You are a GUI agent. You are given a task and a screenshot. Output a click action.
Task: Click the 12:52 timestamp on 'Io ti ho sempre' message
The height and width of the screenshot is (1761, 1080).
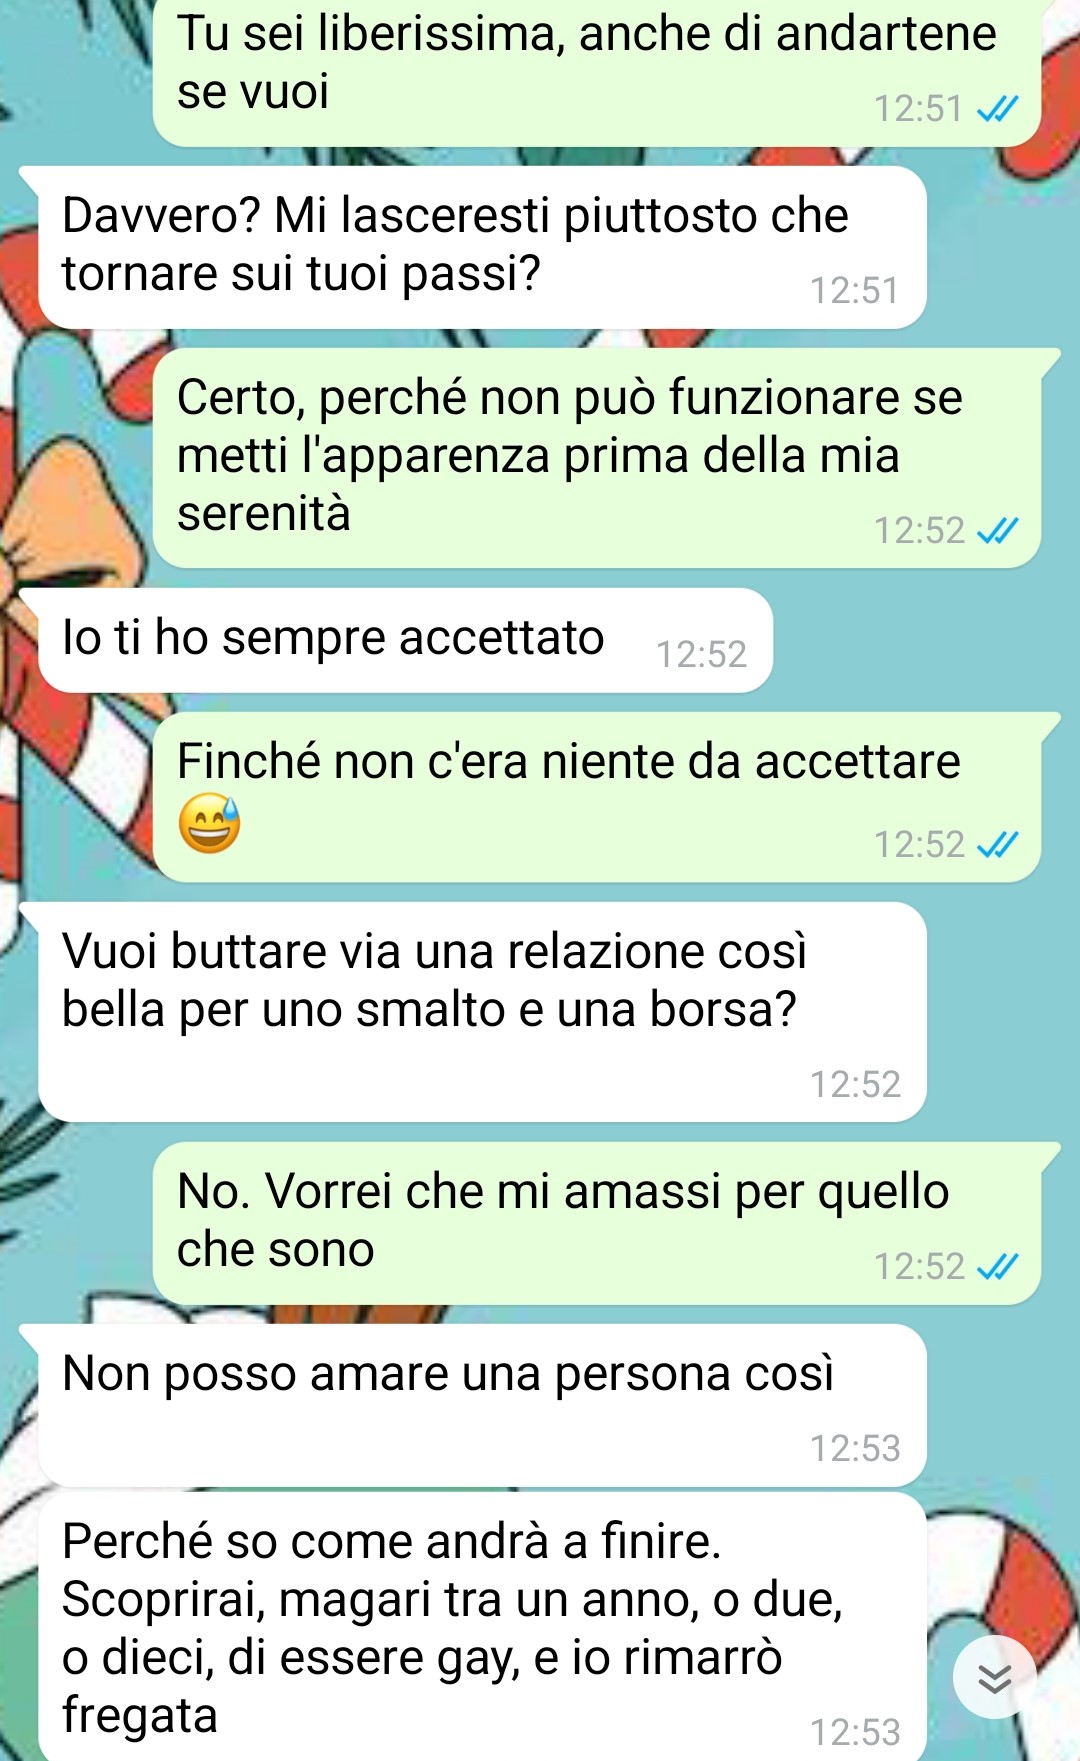coord(701,654)
